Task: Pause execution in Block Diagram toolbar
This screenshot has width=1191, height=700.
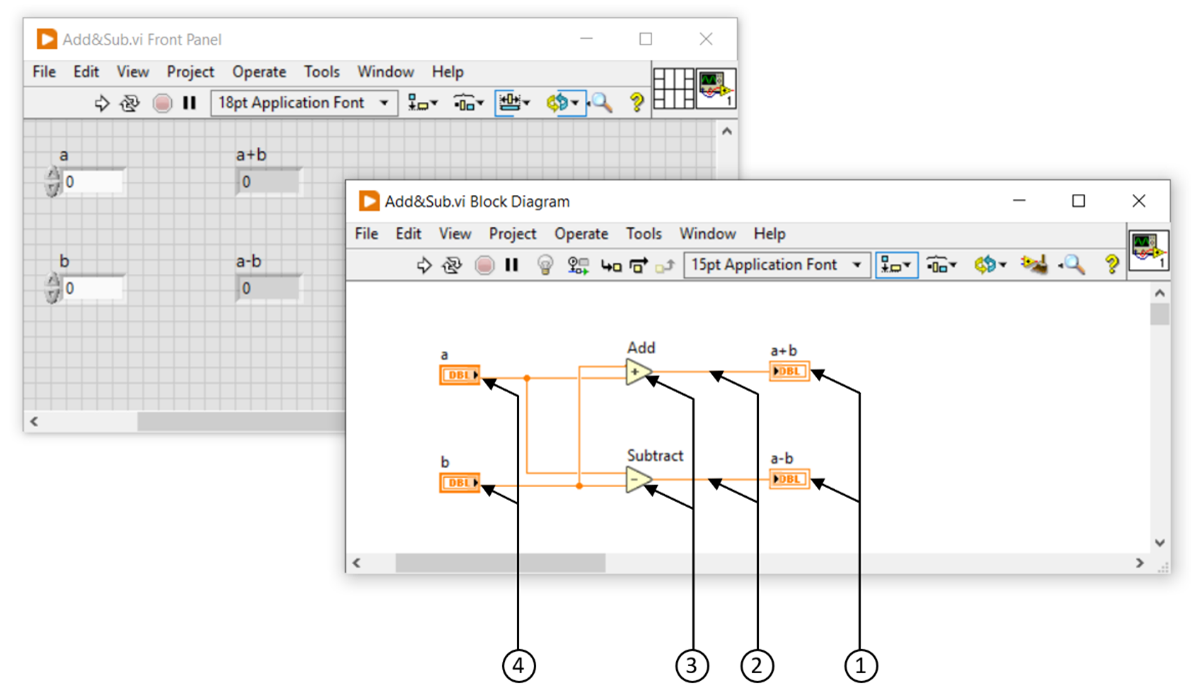Action: click(x=512, y=265)
